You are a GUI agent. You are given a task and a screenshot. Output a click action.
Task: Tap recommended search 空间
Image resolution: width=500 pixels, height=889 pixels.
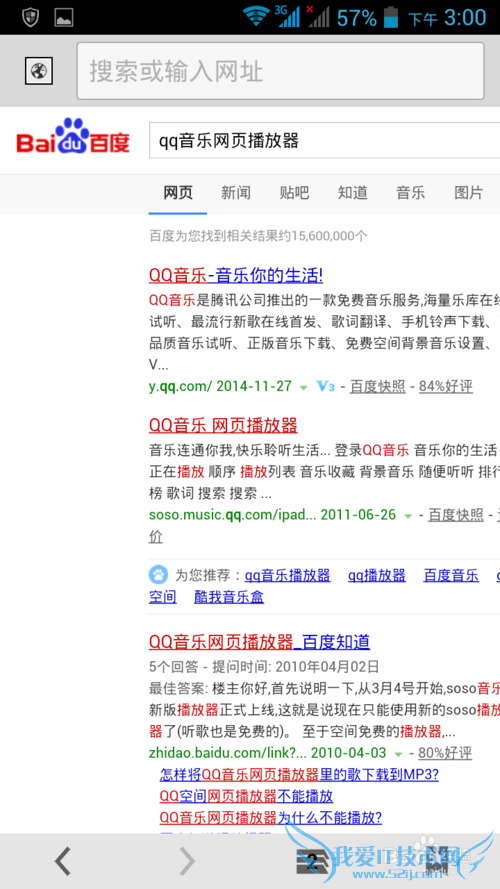pyautogui.click(x=163, y=596)
